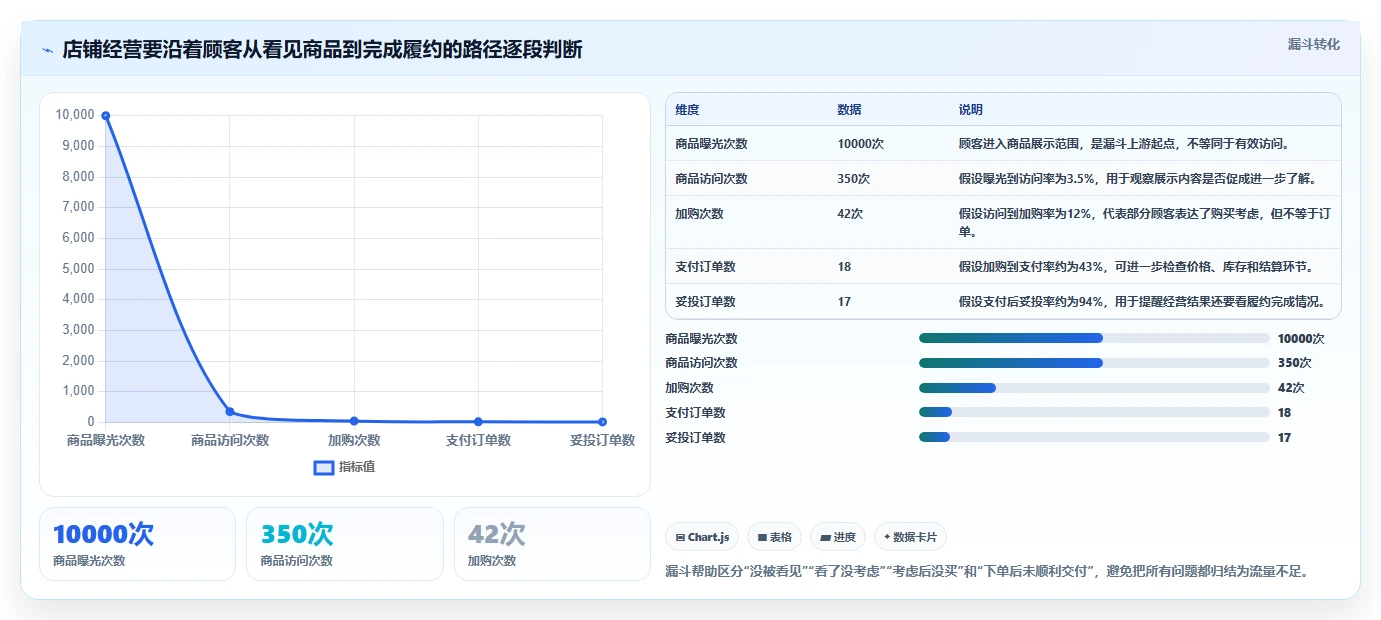Click the progress bar for 商品访问次数
The image size is (1381, 620).
(1094, 363)
